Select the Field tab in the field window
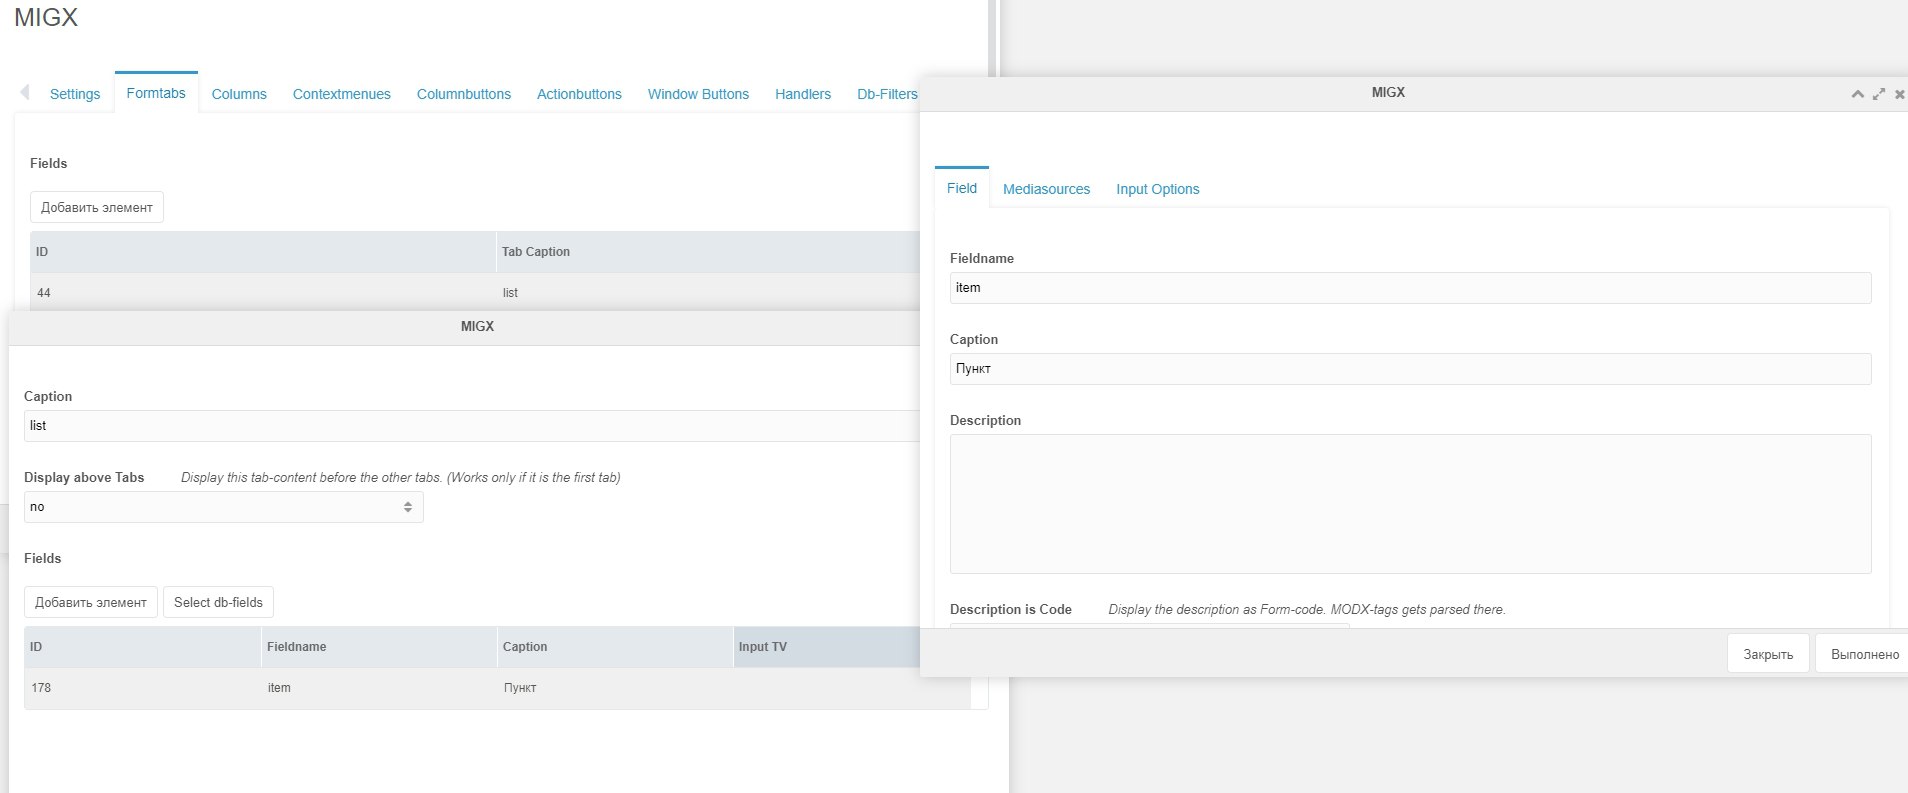 [962, 188]
